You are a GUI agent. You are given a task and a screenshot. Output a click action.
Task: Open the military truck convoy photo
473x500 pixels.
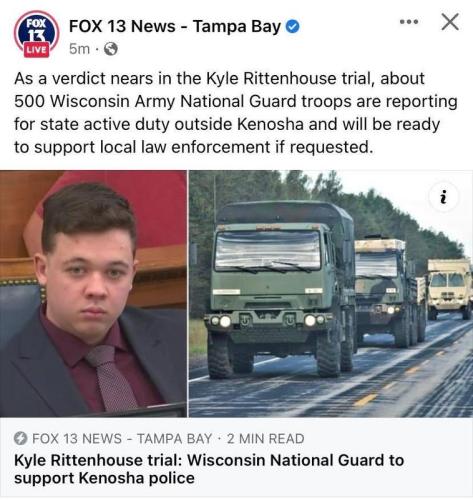pos(331,294)
